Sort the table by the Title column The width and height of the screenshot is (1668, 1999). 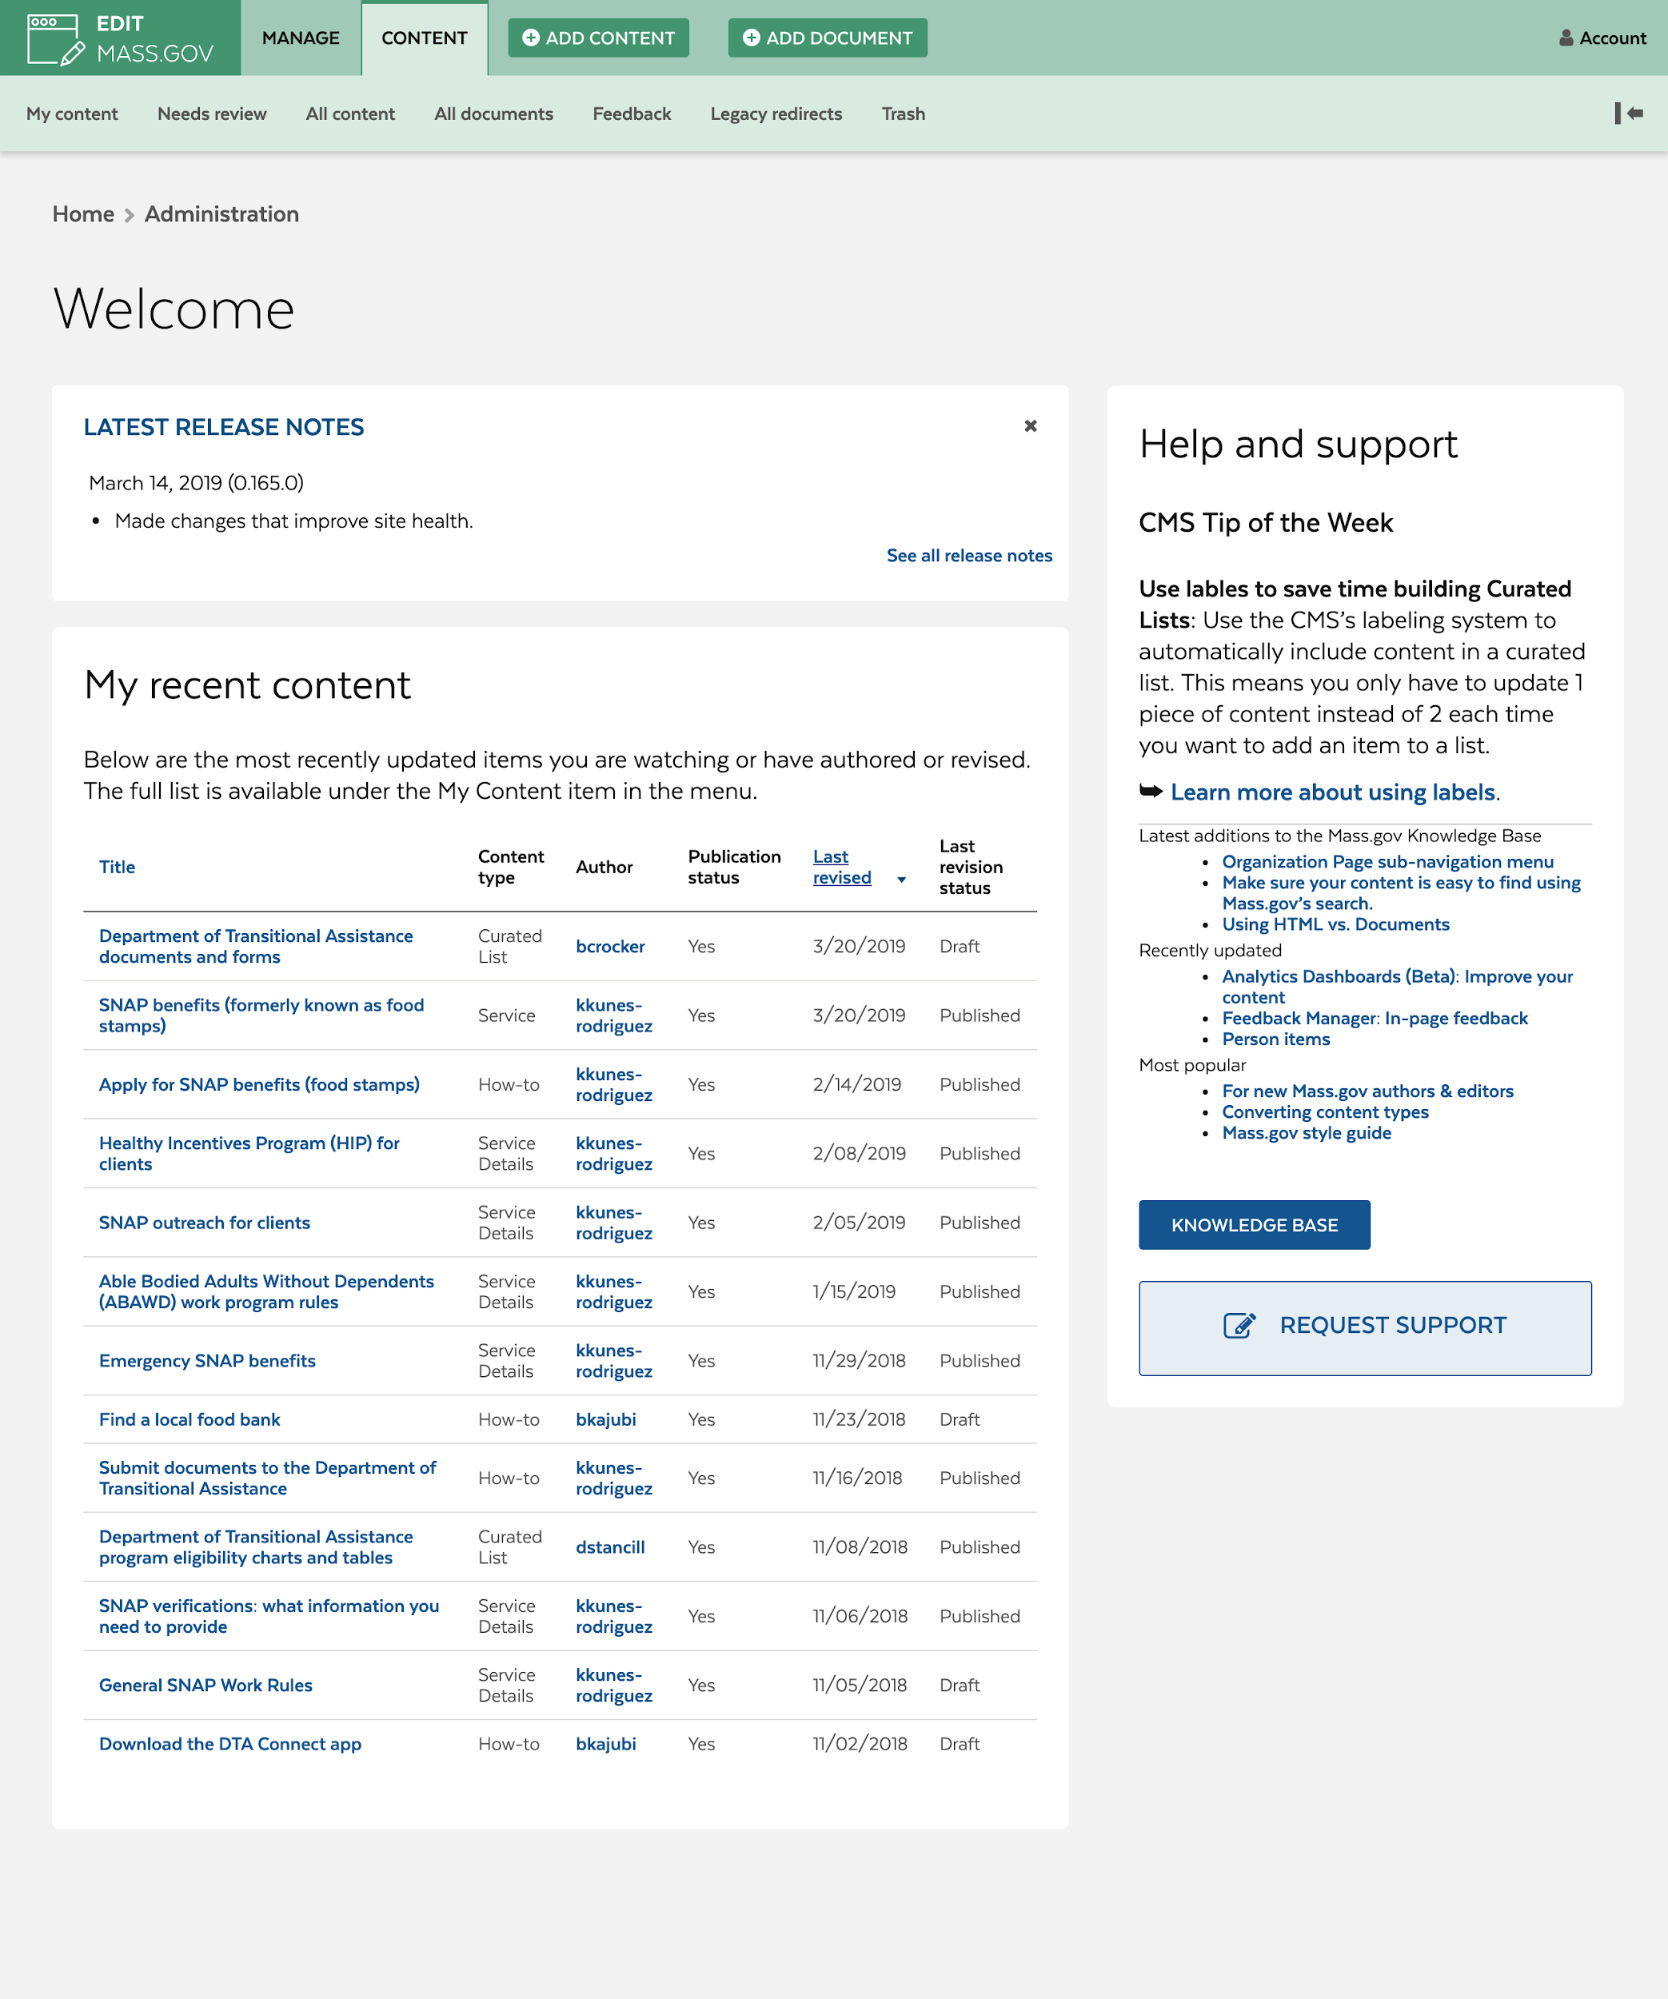pos(116,866)
